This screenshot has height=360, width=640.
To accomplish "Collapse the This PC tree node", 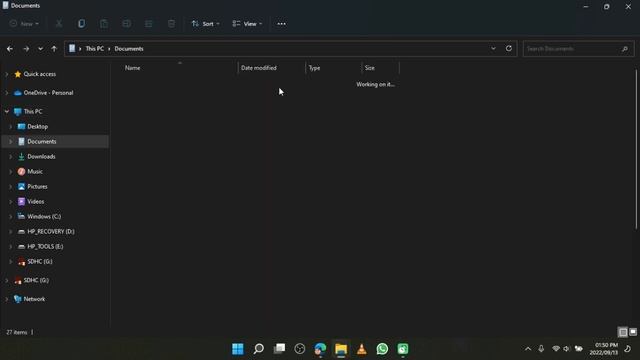I will point(7,111).
